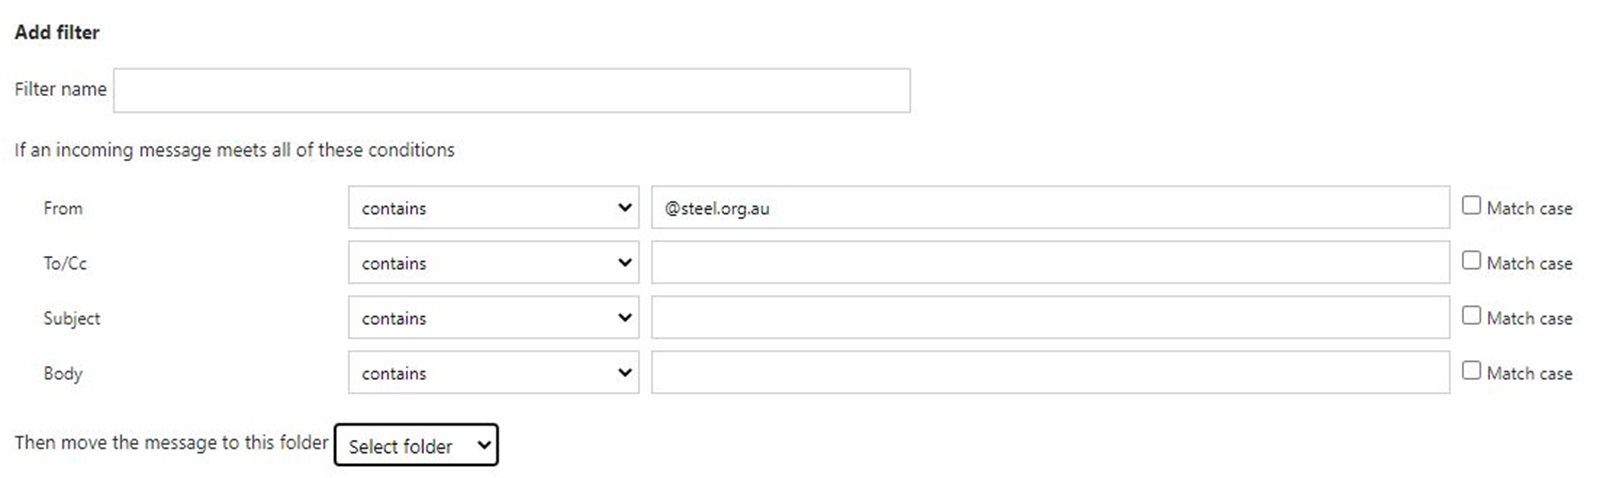Click the To/Cc value text field
Image resolution: width=1600 pixels, height=478 pixels.
point(1050,263)
